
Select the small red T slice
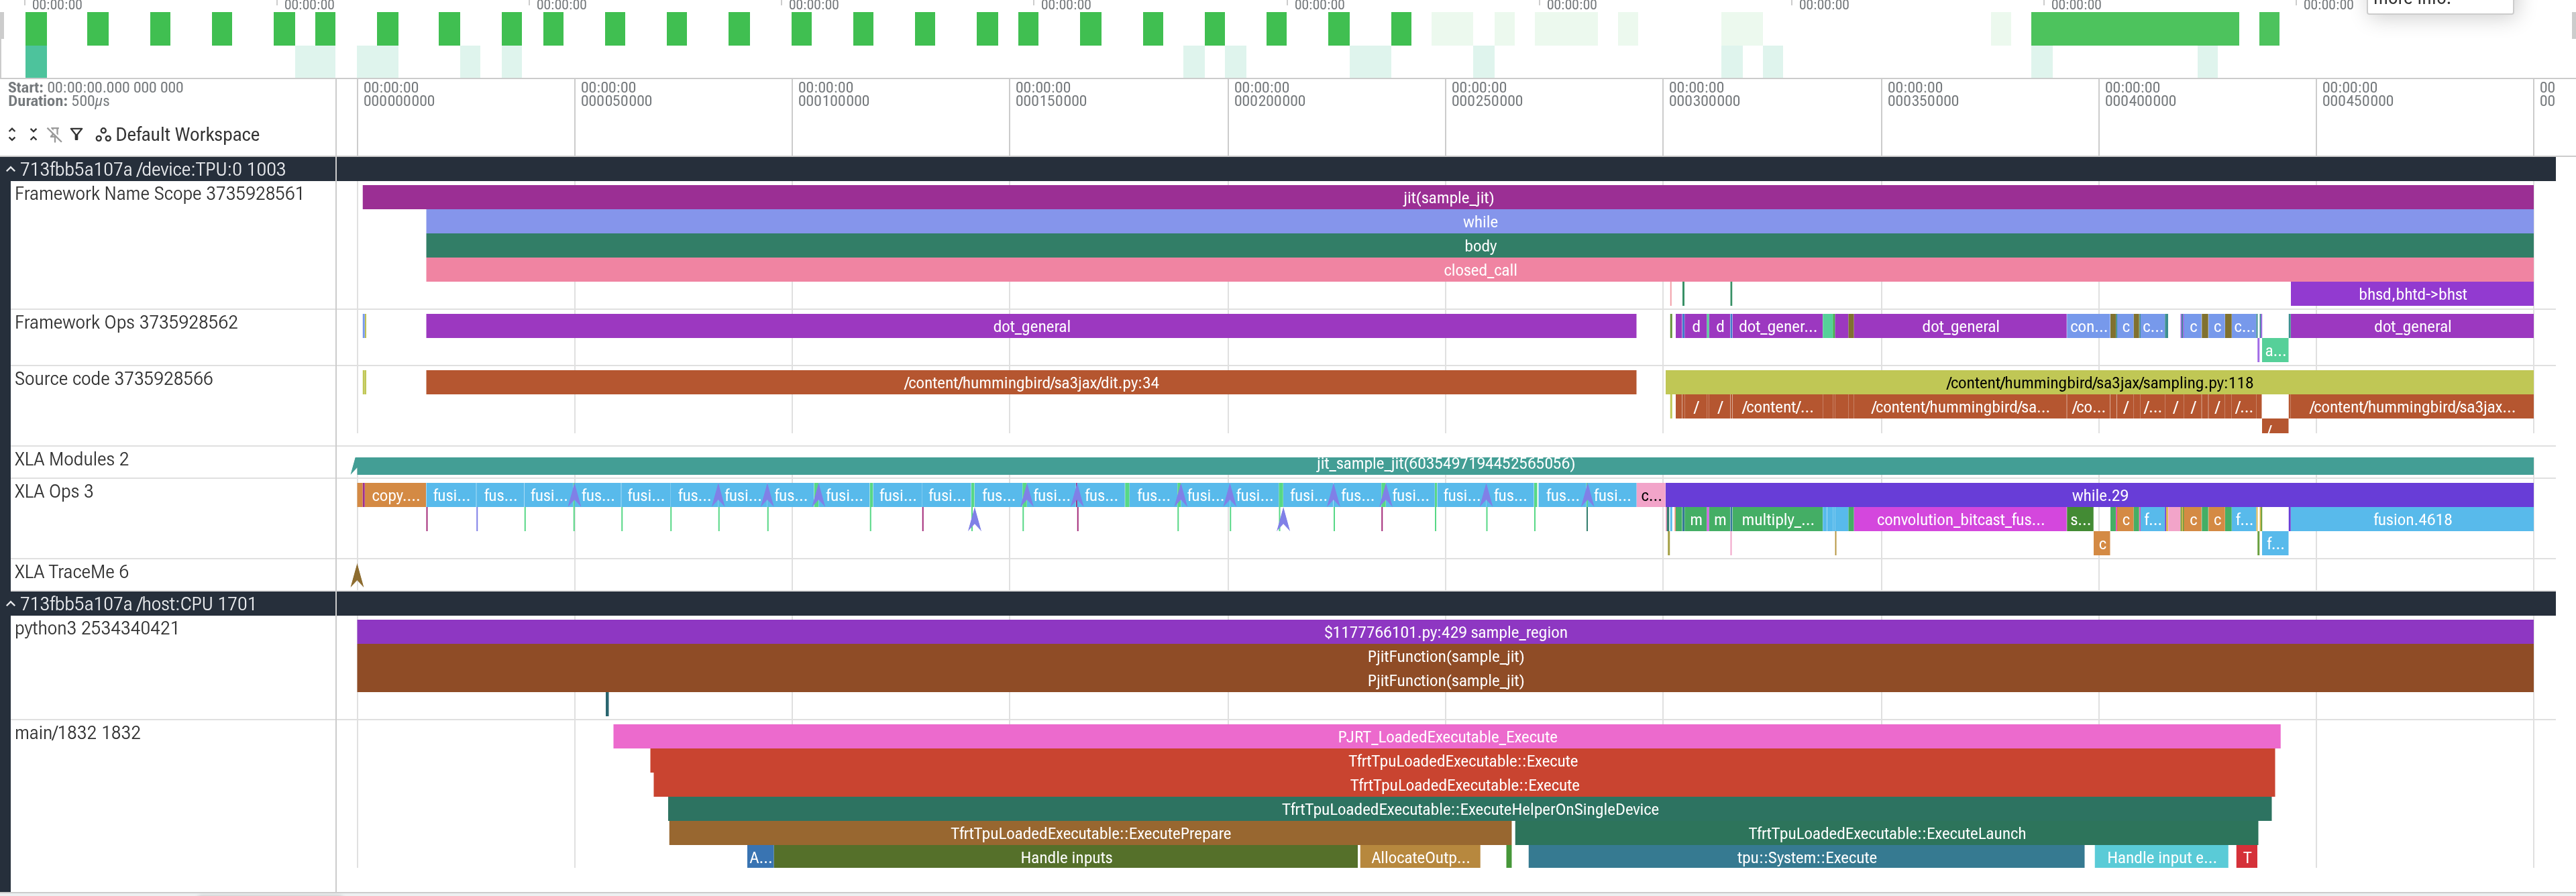(x=2246, y=857)
